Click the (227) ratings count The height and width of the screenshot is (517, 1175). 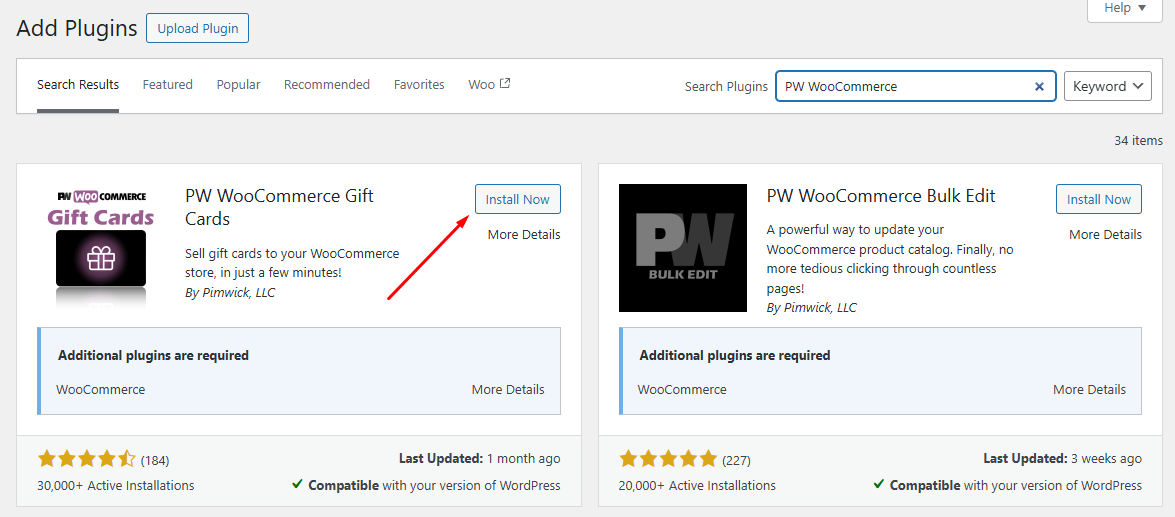coord(737,459)
